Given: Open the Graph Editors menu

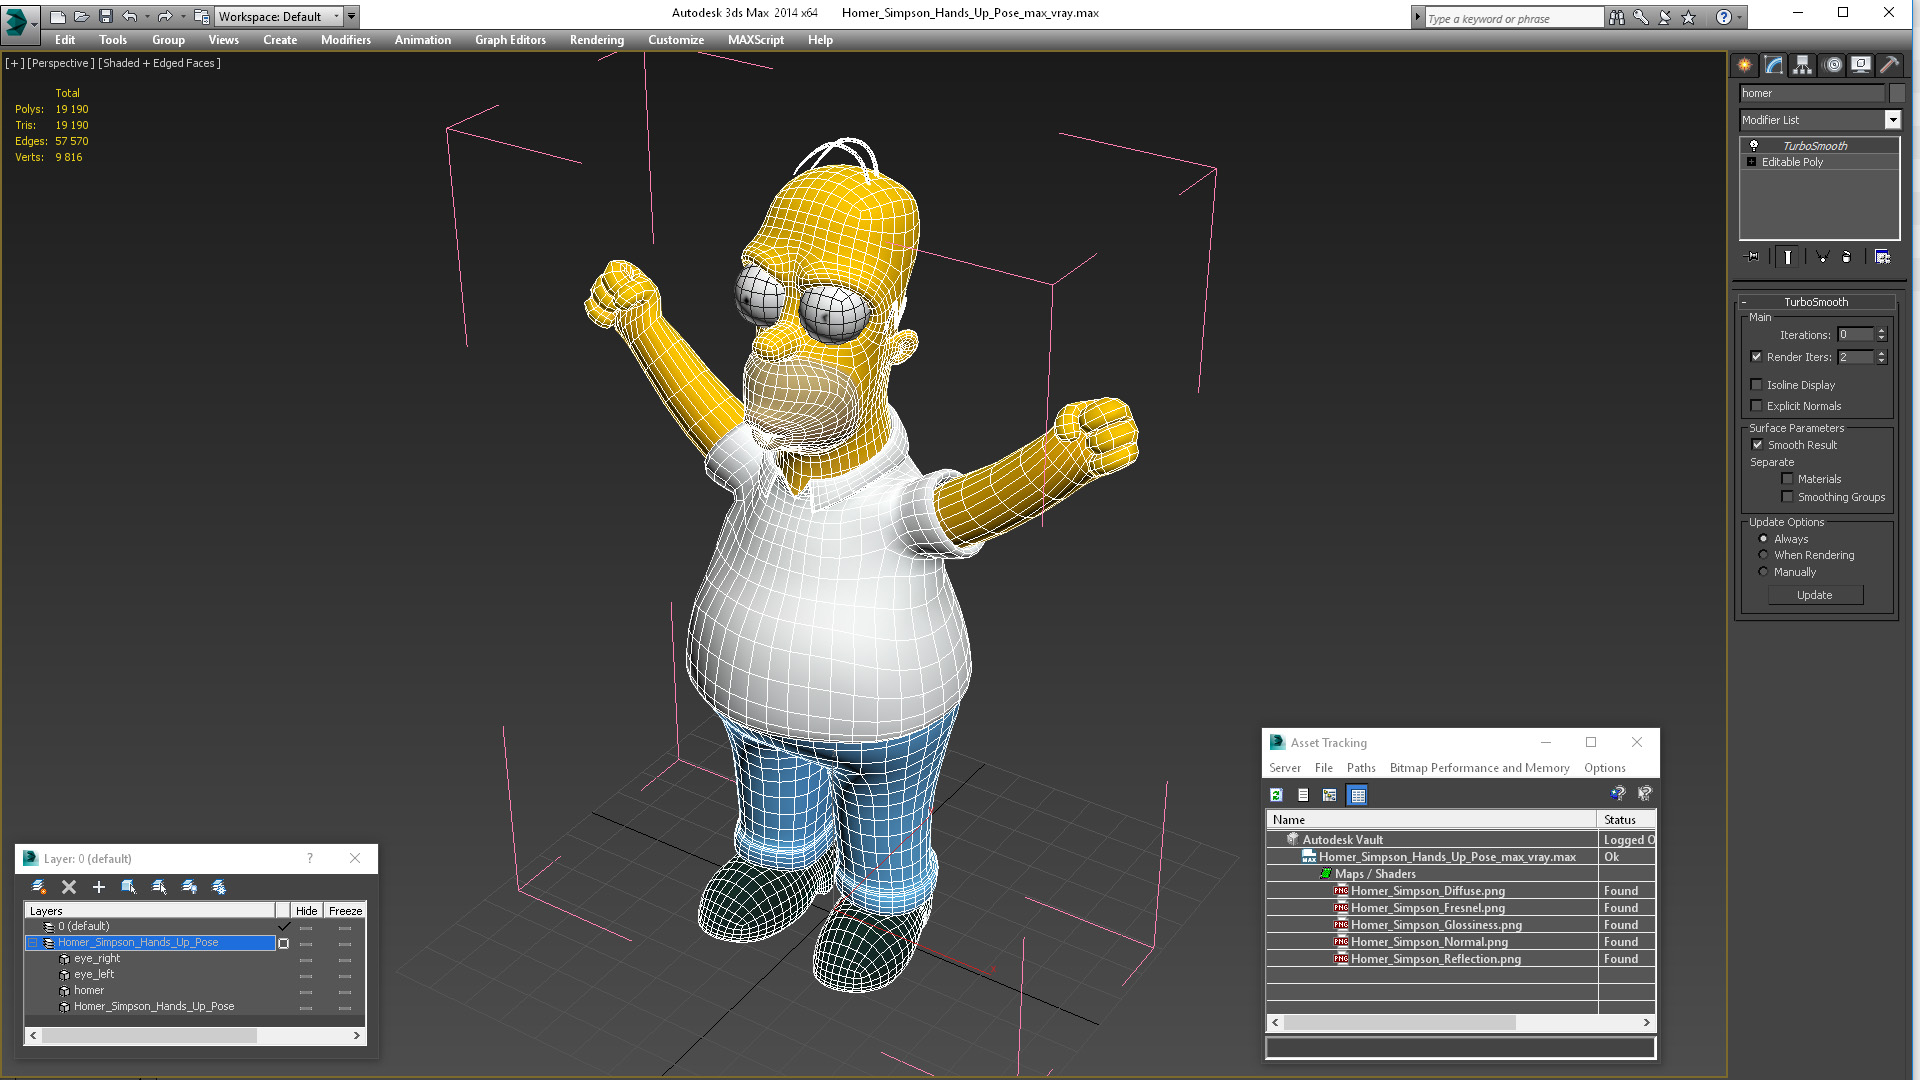Looking at the screenshot, I should pos(510,40).
